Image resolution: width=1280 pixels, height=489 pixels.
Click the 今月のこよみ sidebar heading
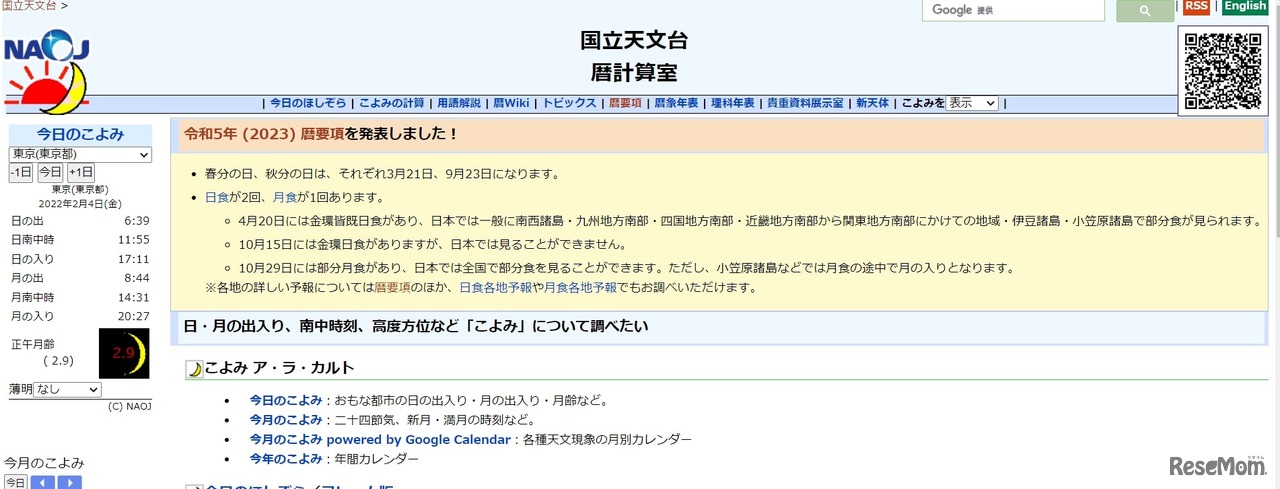[x=44, y=463]
